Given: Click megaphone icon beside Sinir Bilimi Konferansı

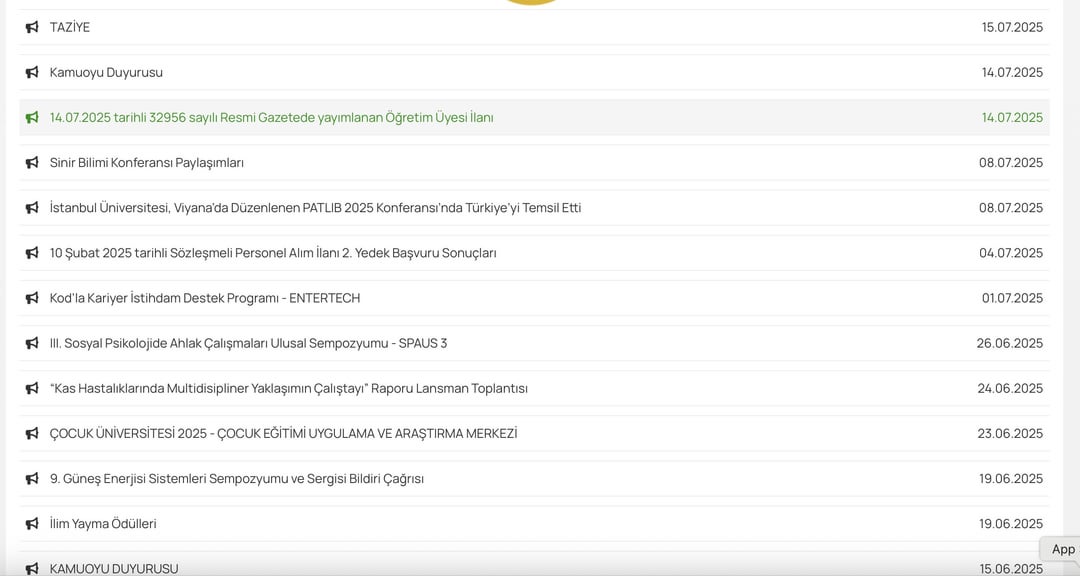Looking at the screenshot, I should tap(32, 163).
